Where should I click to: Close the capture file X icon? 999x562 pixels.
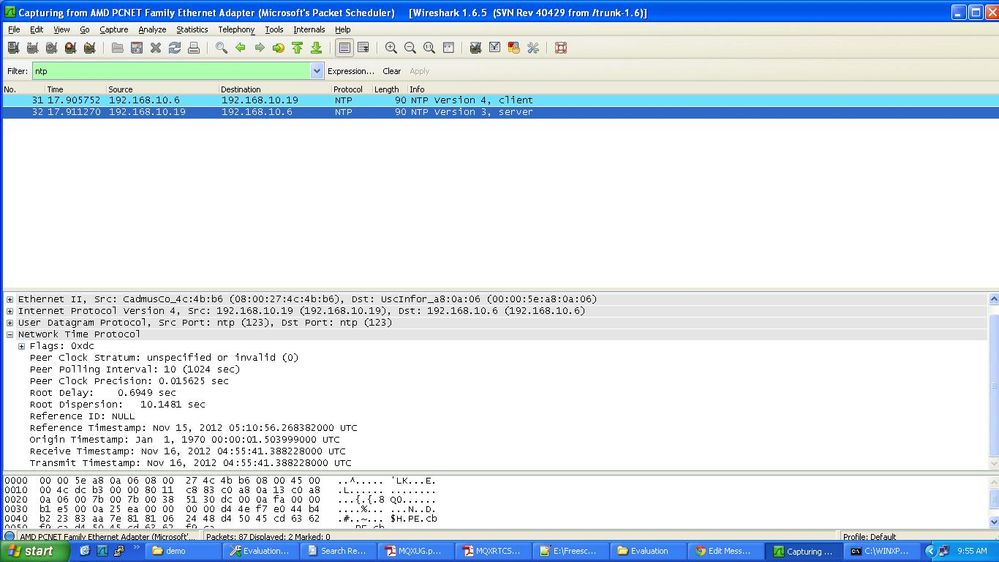point(155,48)
